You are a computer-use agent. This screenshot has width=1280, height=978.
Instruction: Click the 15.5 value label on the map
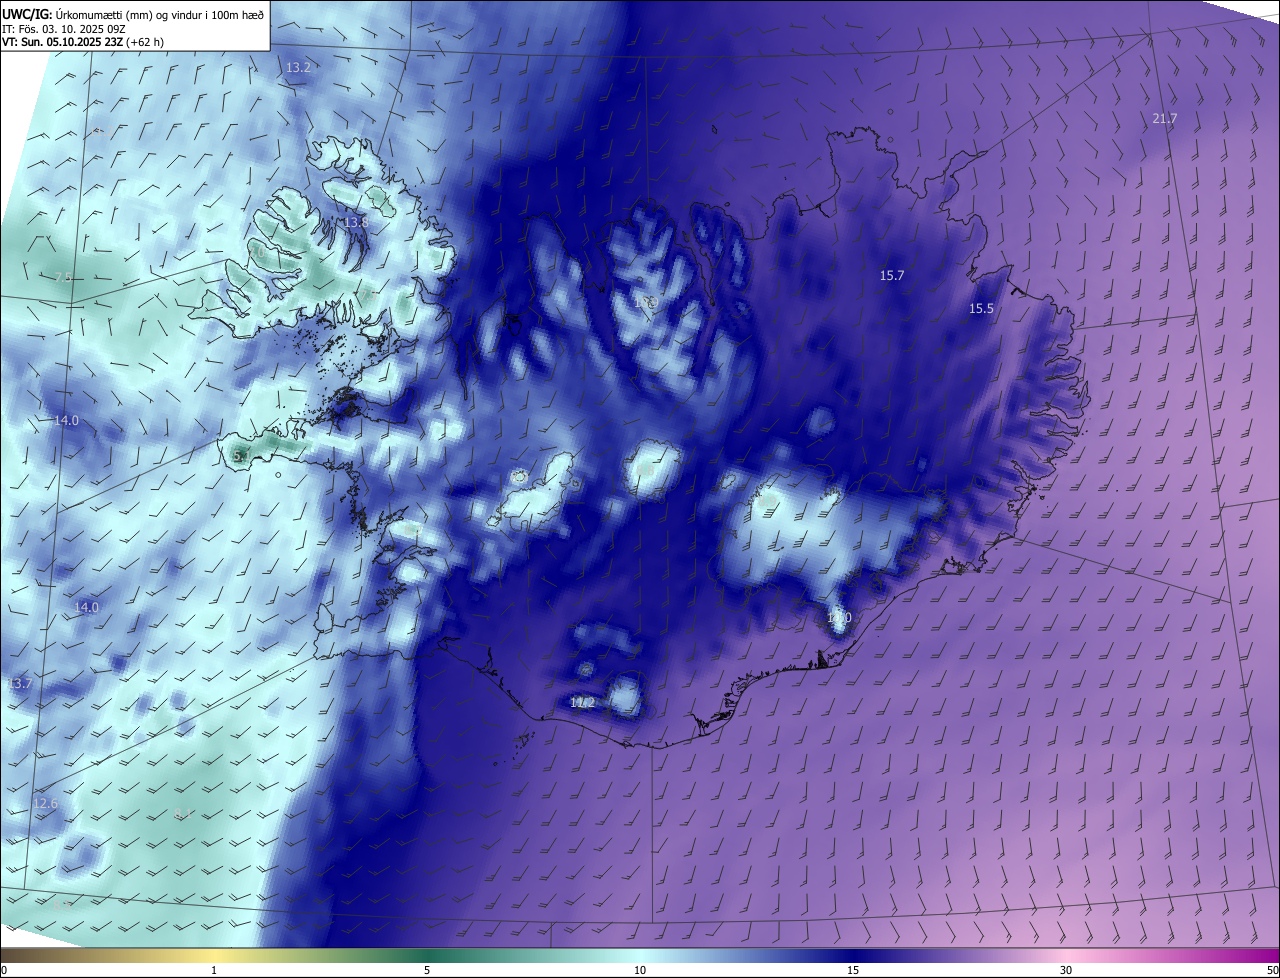[x=982, y=309]
